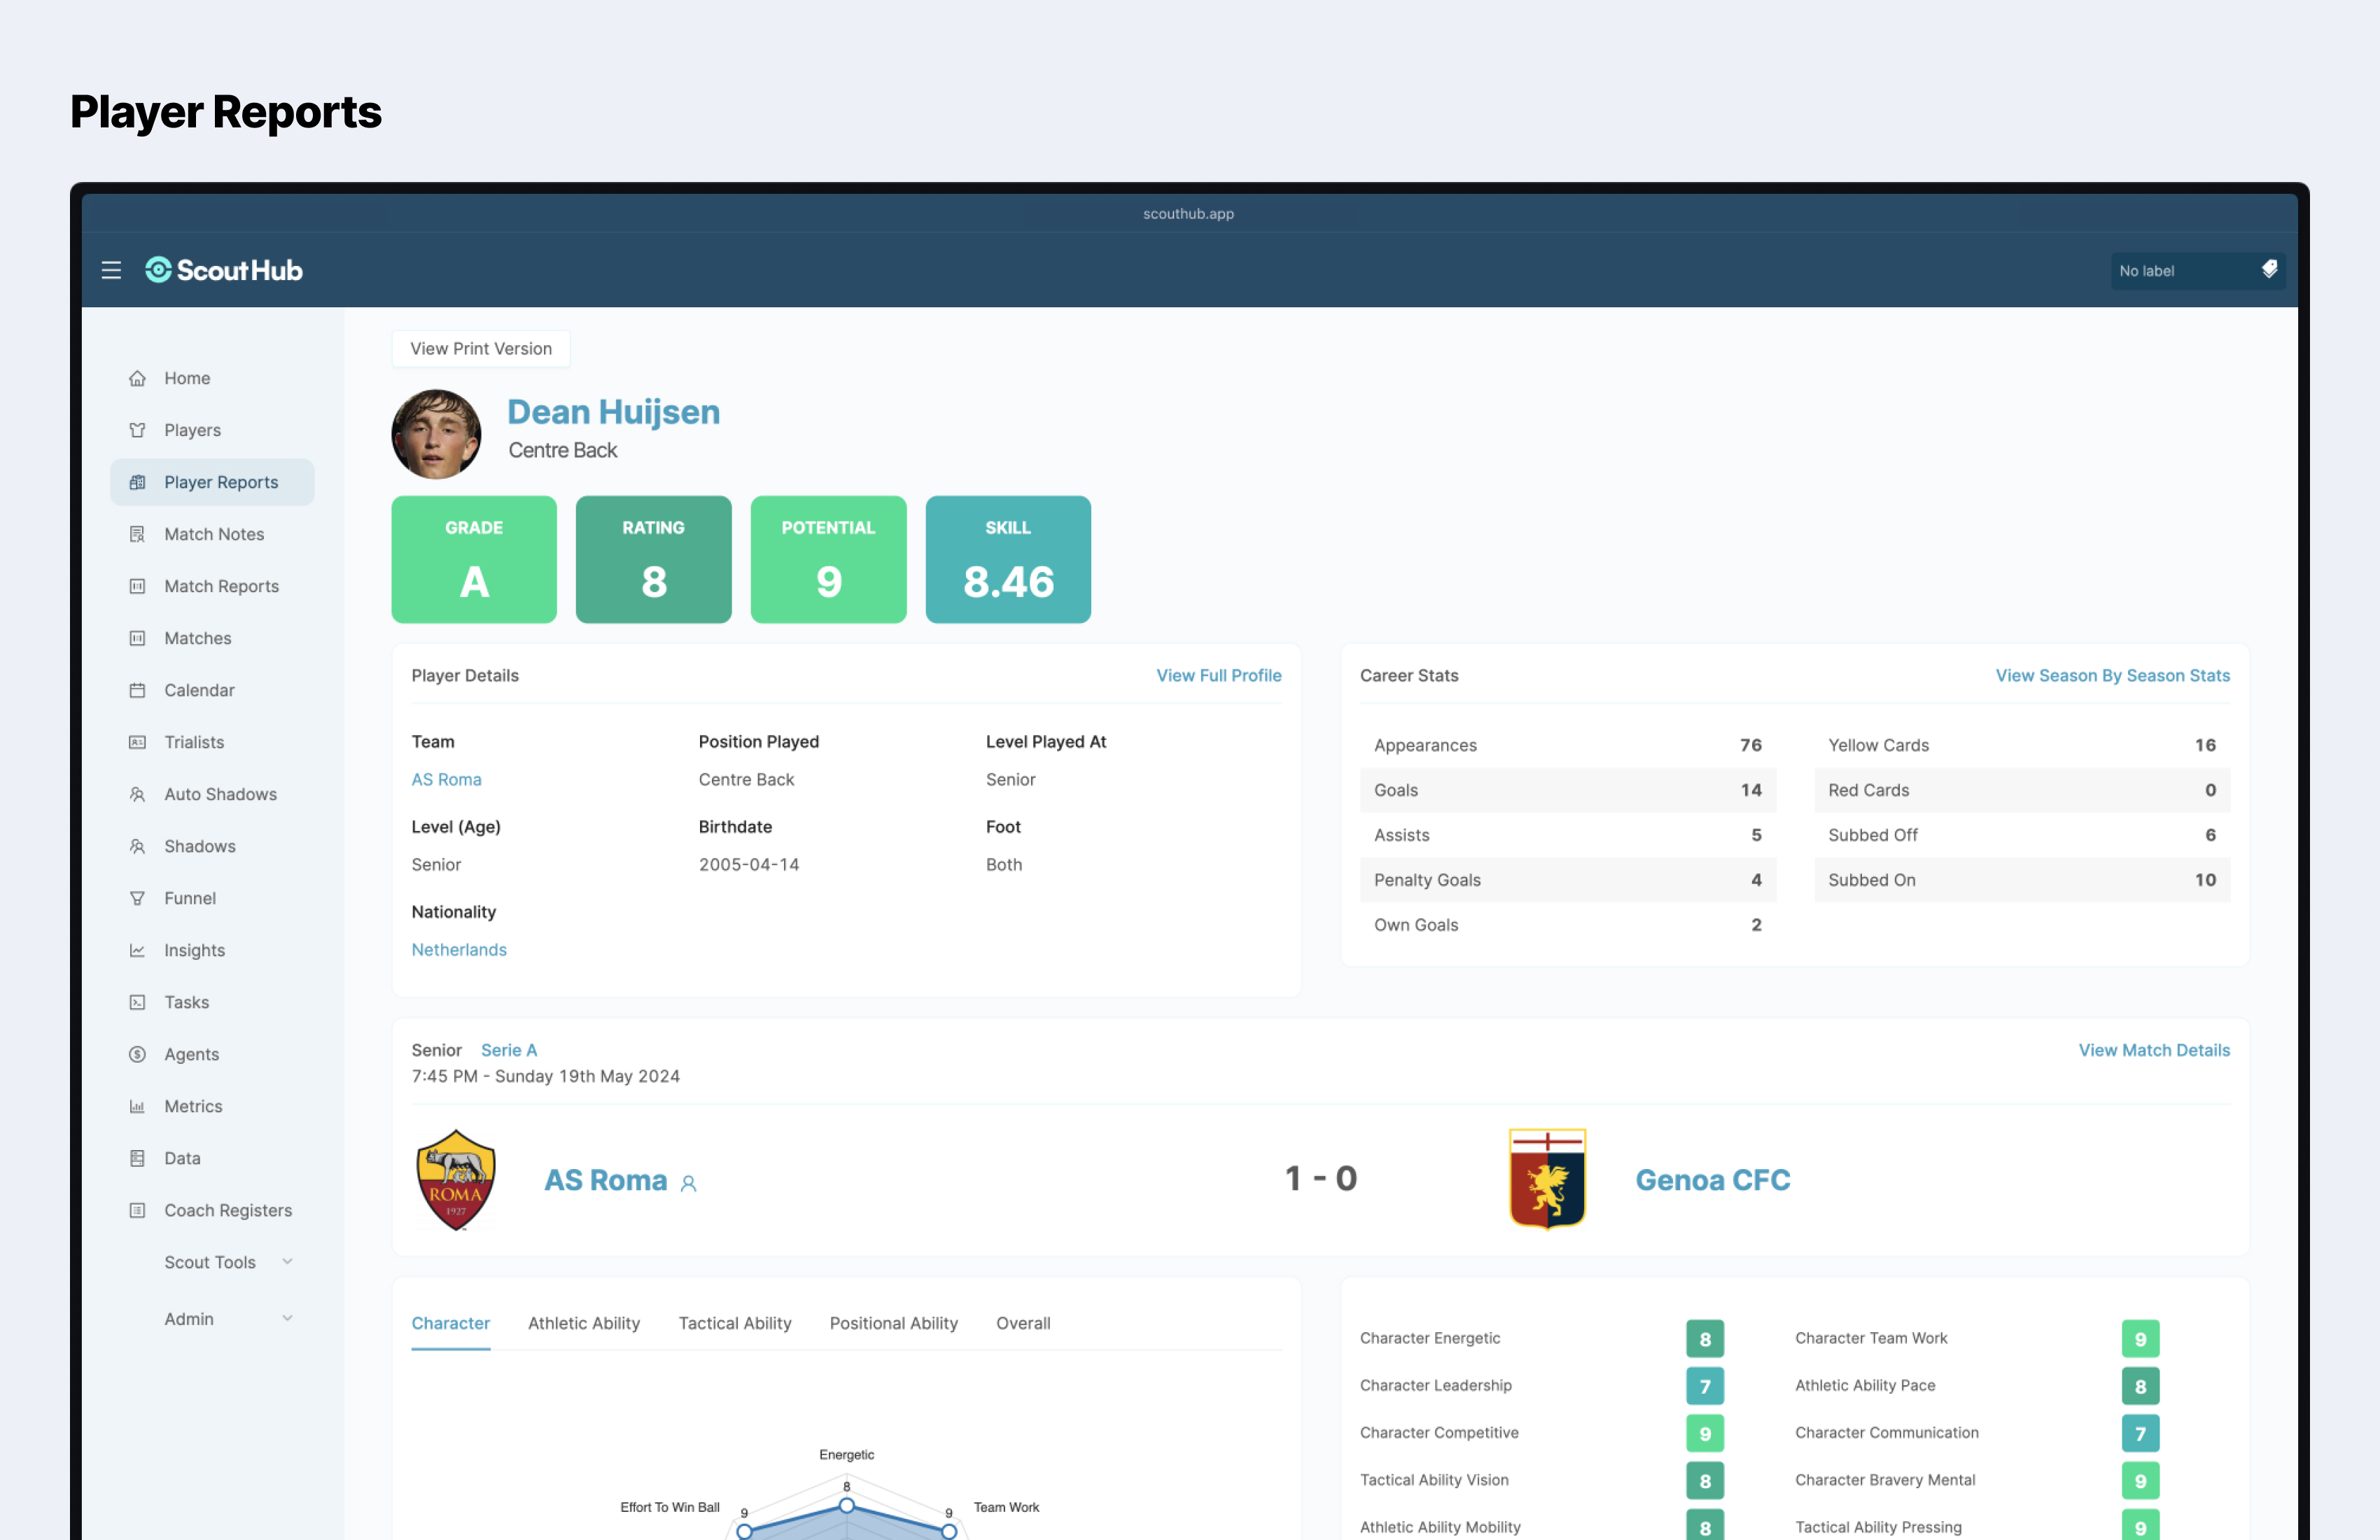The image size is (2380, 1540).
Task: Click the Insights chart icon
Action: tap(138, 950)
